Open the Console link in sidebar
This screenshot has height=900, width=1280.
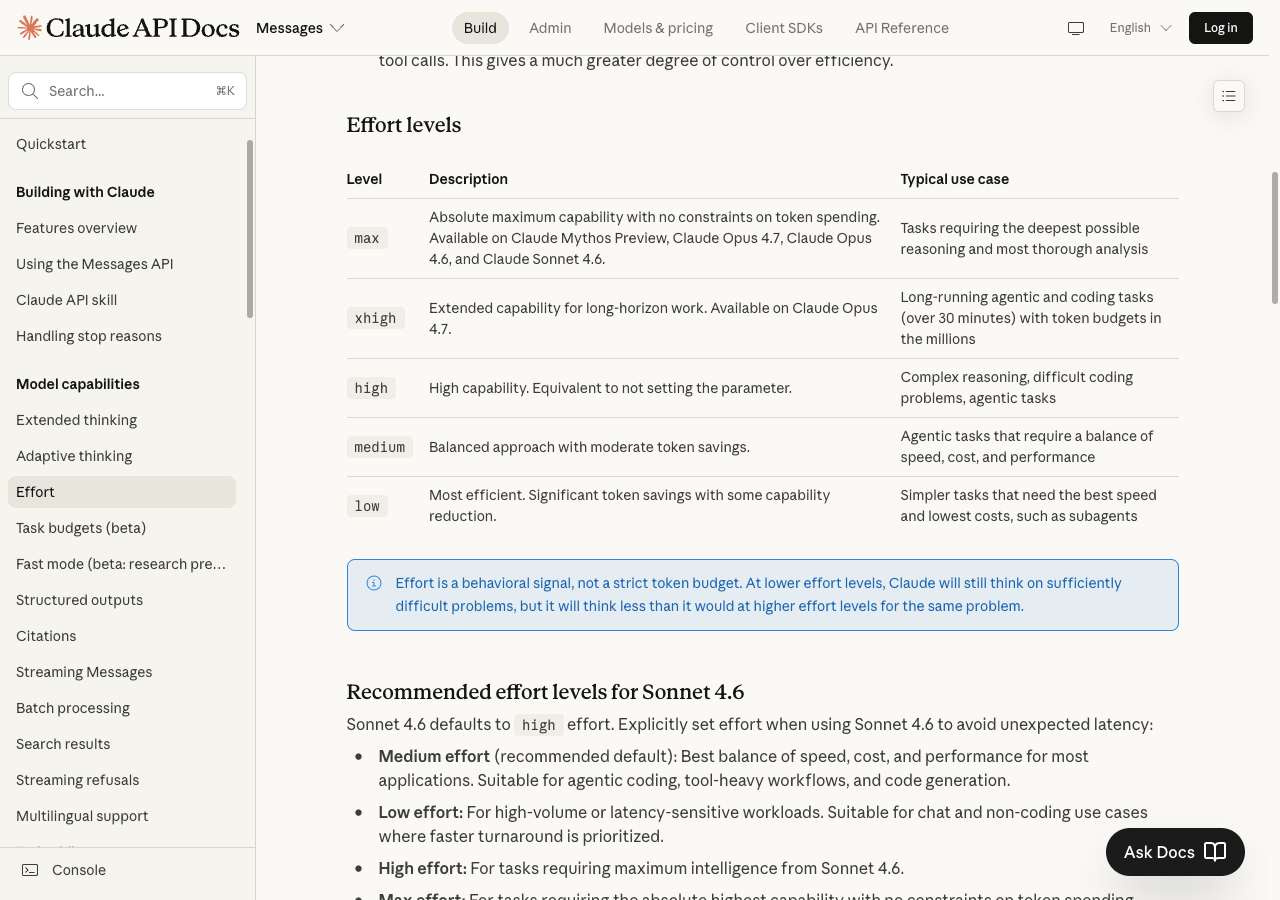coord(79,870)
